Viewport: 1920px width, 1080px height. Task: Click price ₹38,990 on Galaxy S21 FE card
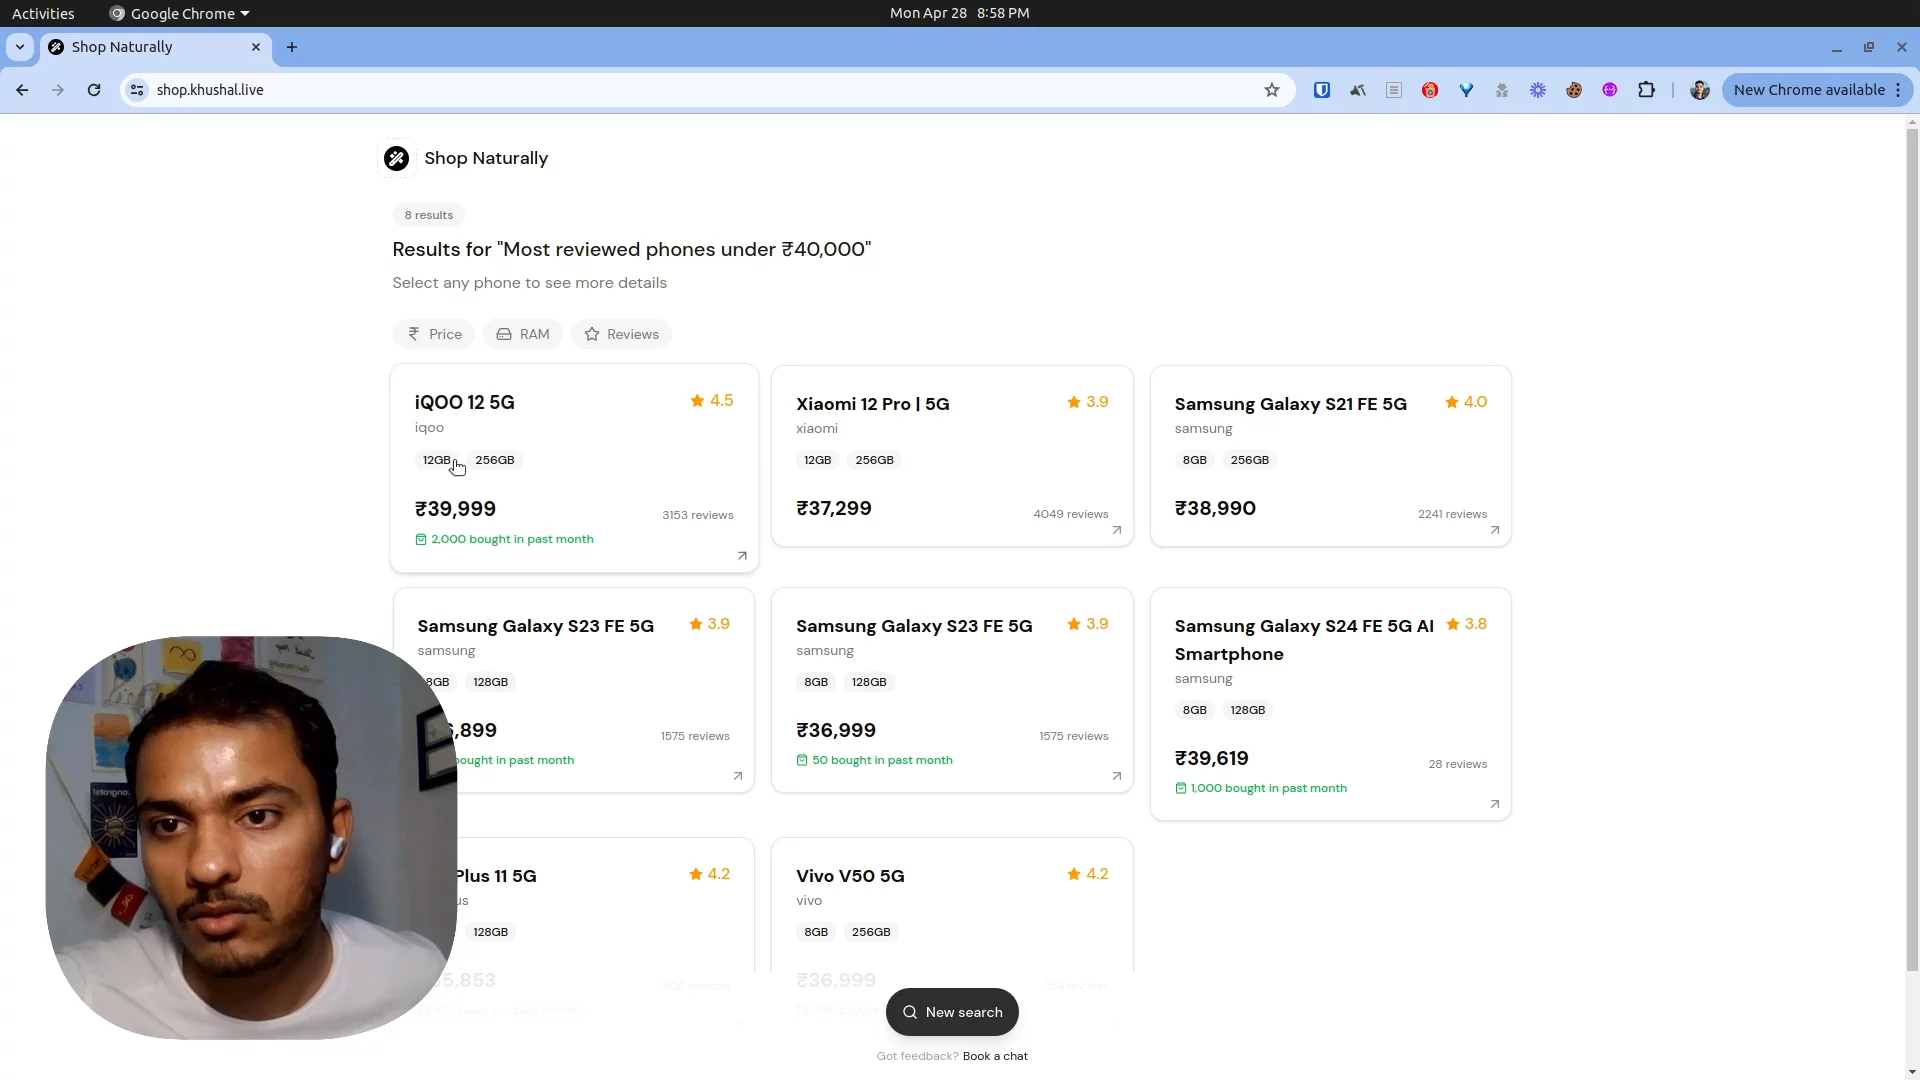[1216, 508]
